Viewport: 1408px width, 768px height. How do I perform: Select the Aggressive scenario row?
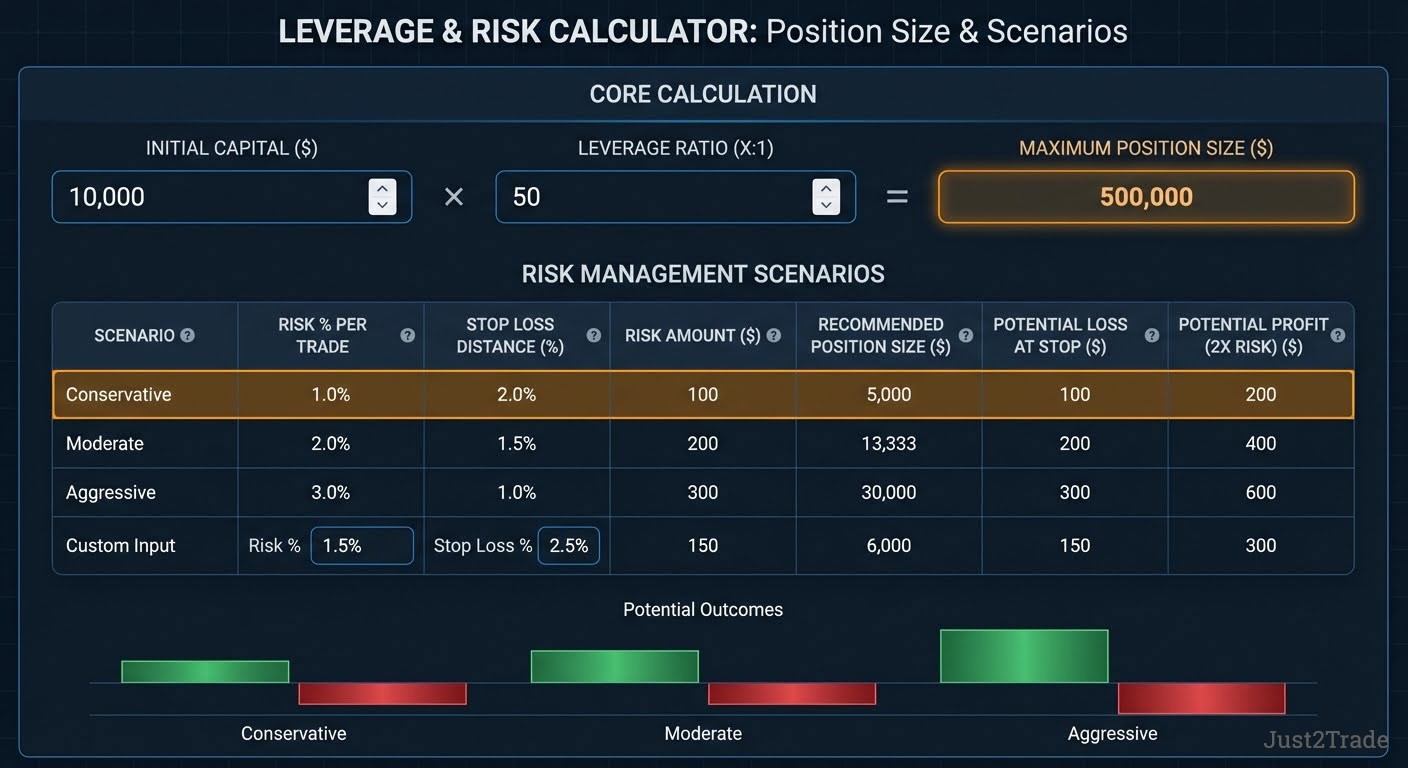(702, 493)
